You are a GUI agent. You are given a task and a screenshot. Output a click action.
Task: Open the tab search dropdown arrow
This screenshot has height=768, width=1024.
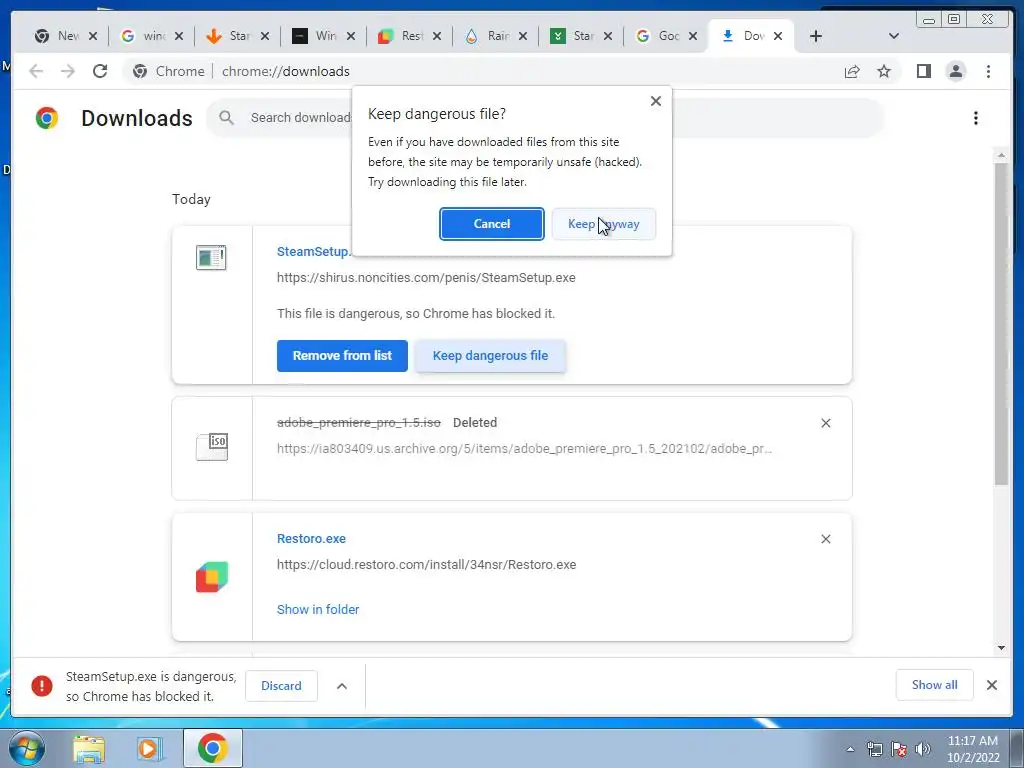click(x=894, y=36)
